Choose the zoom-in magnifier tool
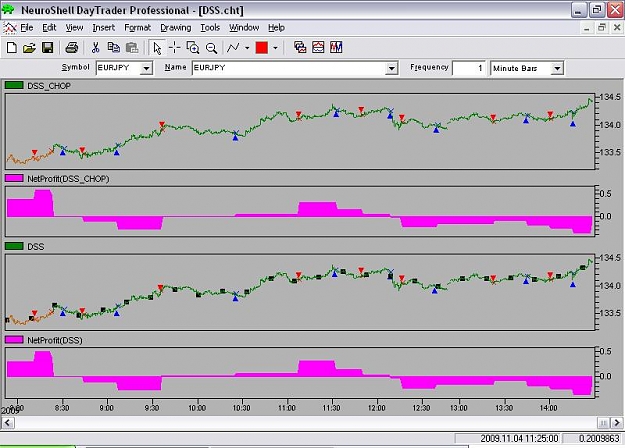The image size is (625, 448). coord(193,48)
